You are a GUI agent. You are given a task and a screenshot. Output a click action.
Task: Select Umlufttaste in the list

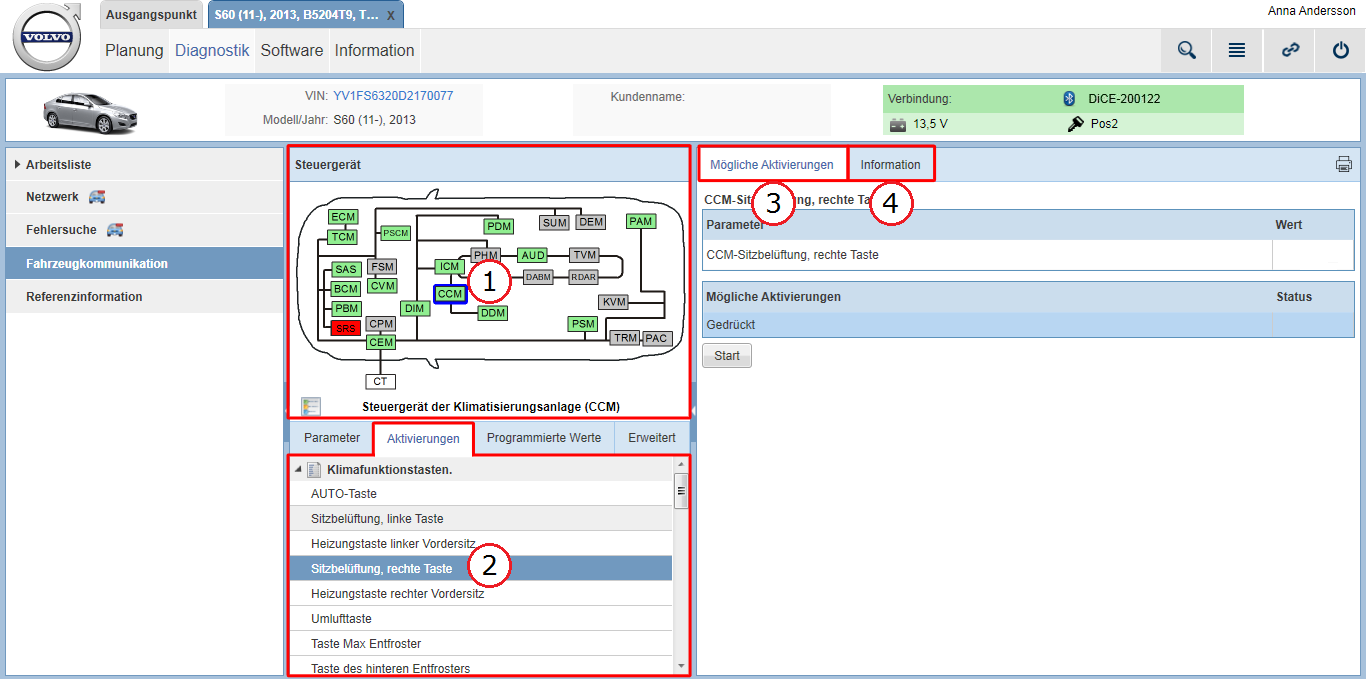point(481,619)
